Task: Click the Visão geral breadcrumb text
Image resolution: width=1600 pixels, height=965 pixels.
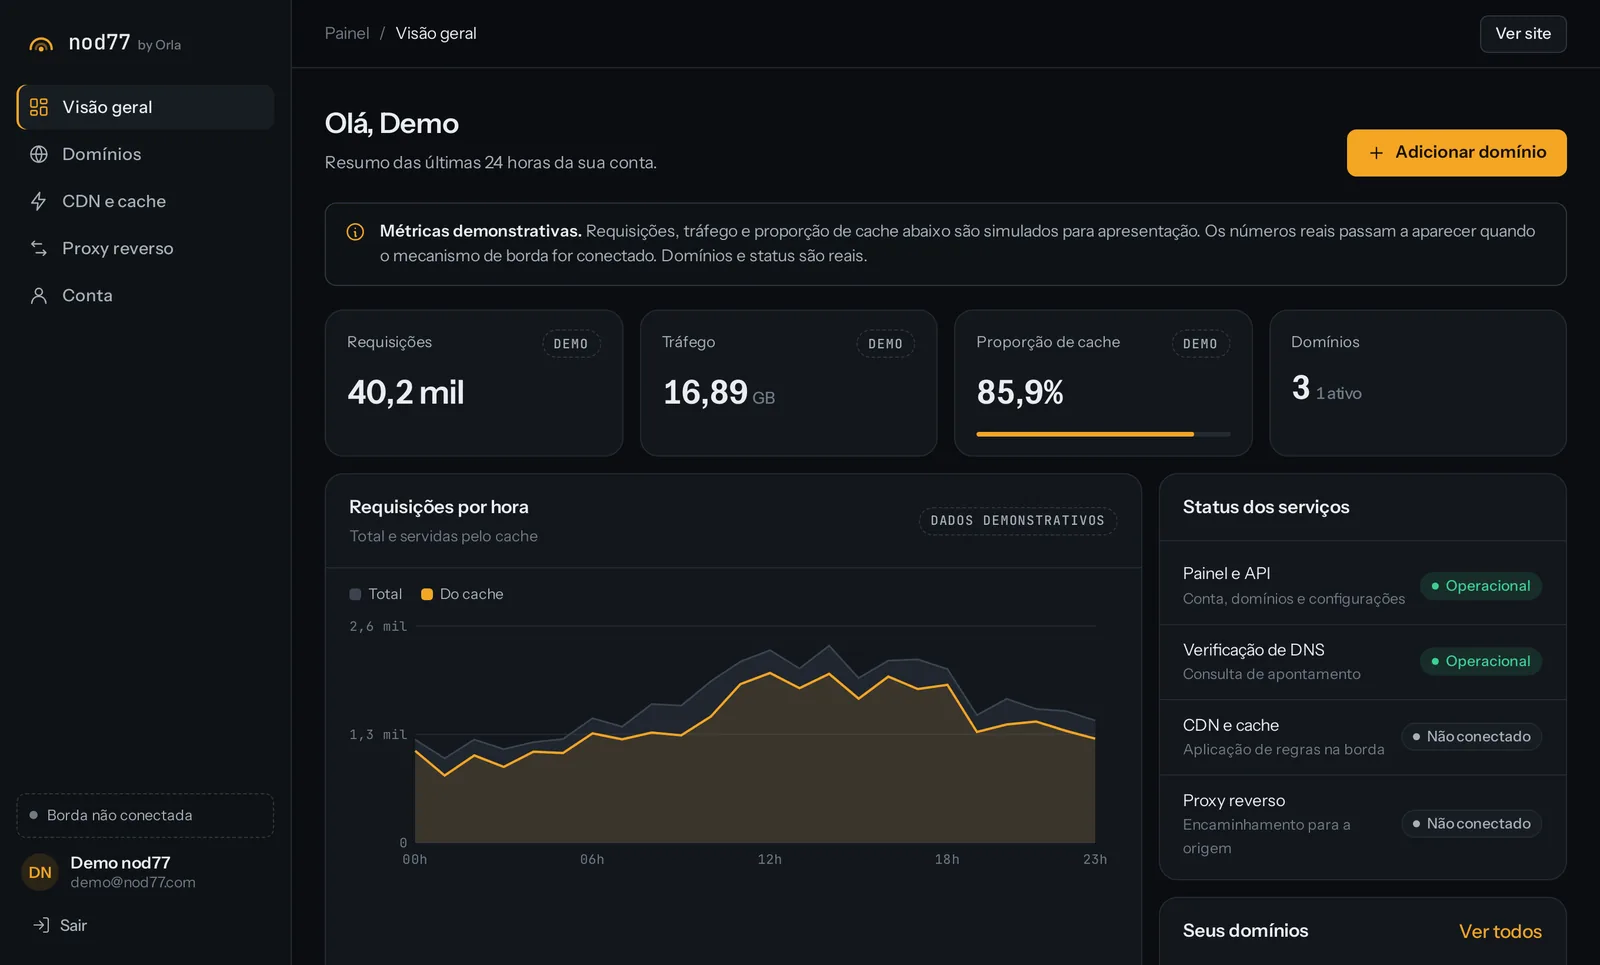Action: coord(436,33)
